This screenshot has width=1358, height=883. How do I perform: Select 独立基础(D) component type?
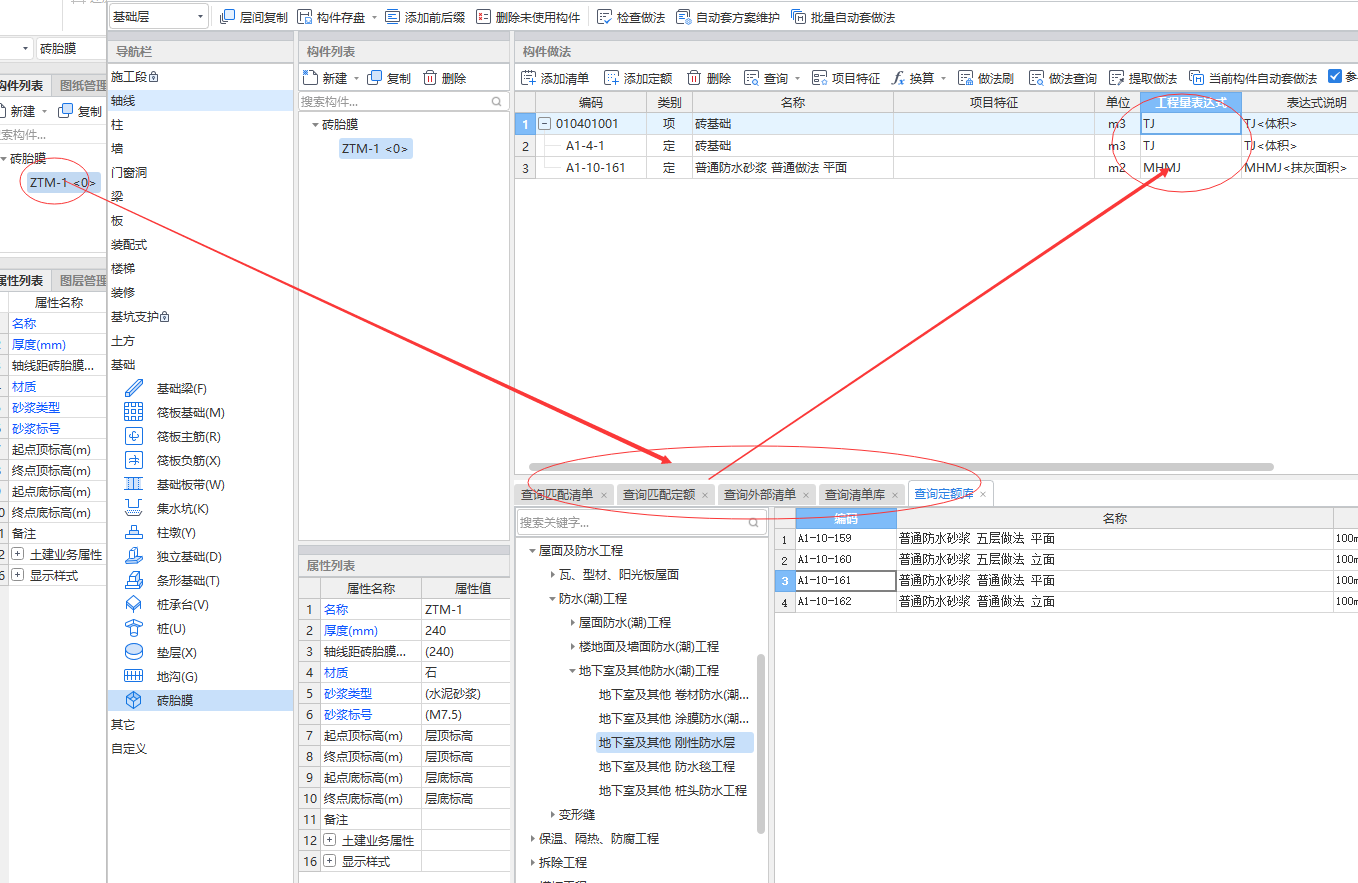coord(188,556)
